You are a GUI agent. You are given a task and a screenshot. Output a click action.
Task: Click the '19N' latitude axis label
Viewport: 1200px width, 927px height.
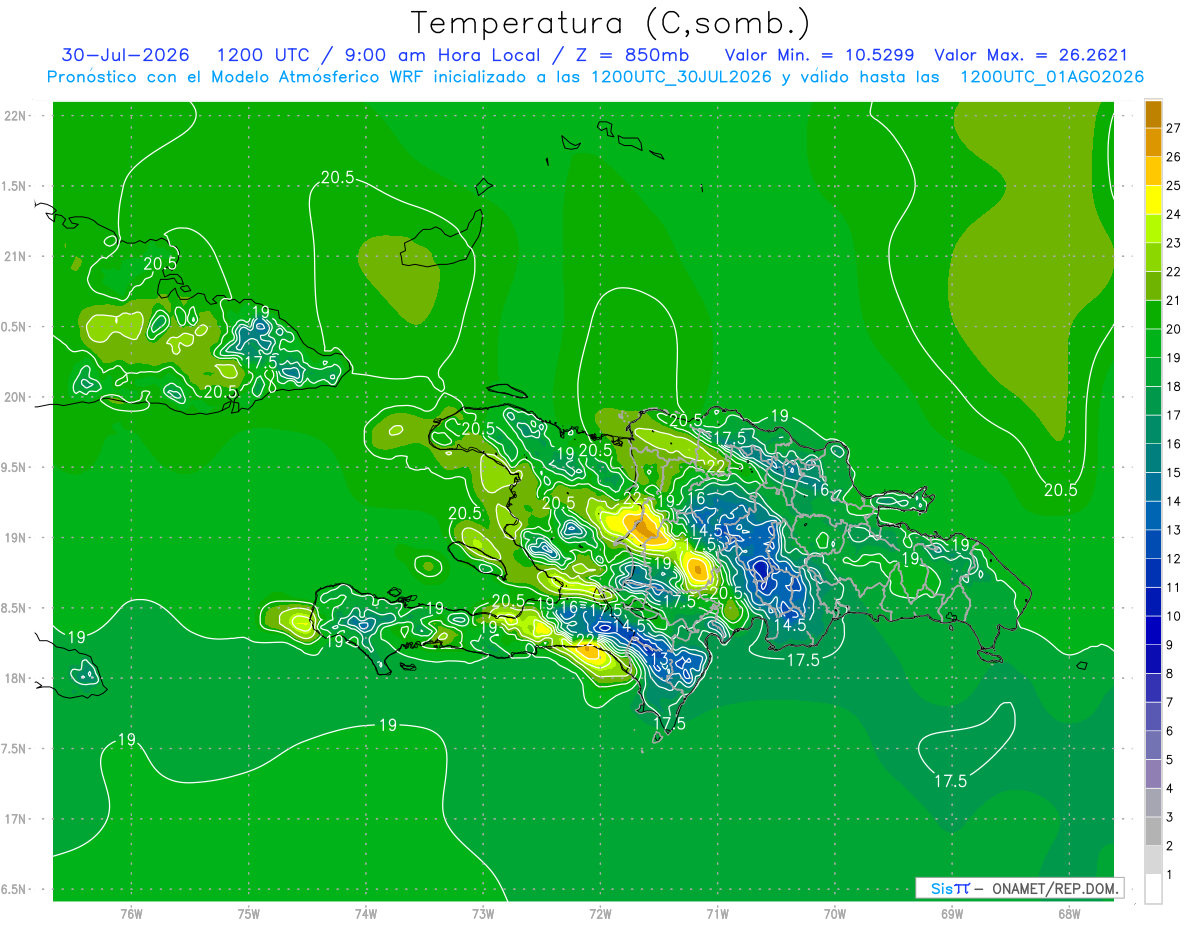(16, 538)
